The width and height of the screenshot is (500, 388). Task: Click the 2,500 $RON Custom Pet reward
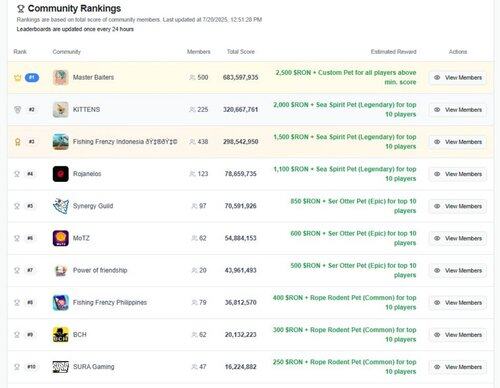click(346, 77)
